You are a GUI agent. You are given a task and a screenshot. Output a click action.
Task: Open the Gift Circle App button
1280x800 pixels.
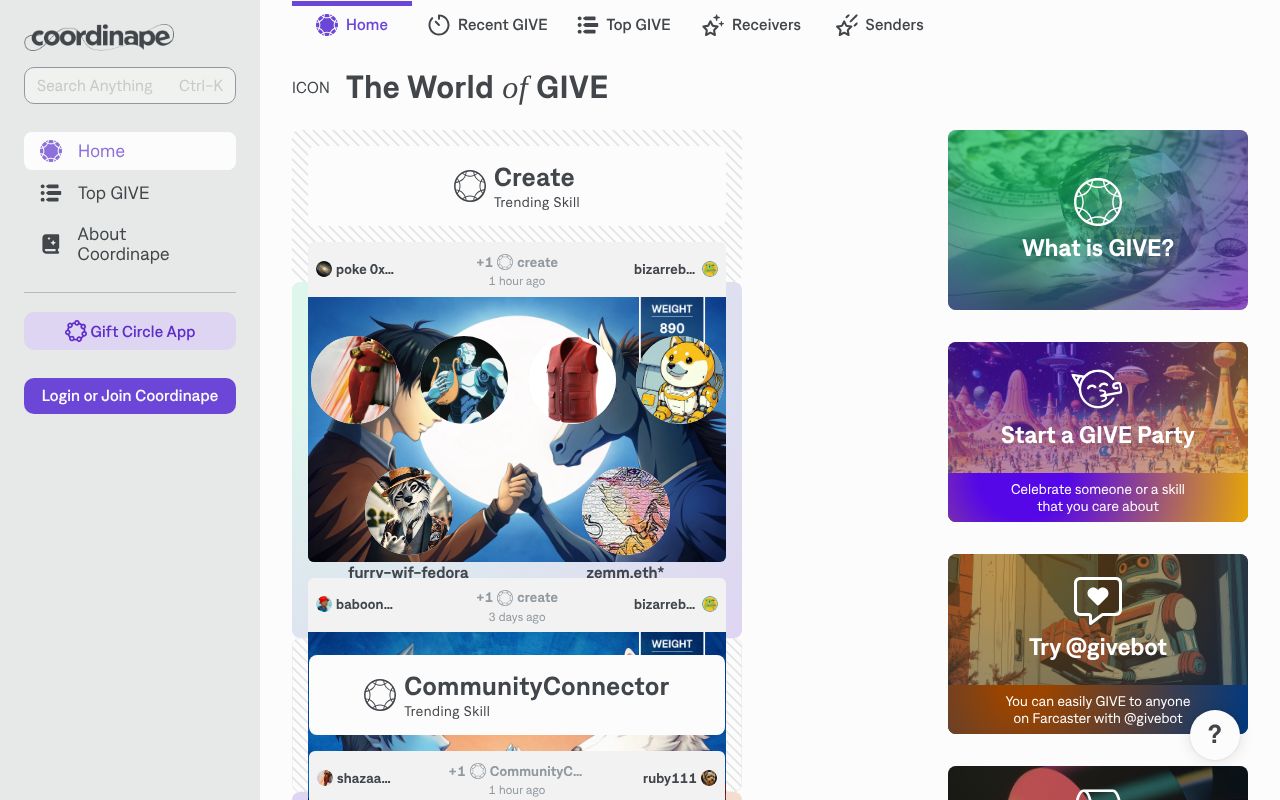point(130,331)
